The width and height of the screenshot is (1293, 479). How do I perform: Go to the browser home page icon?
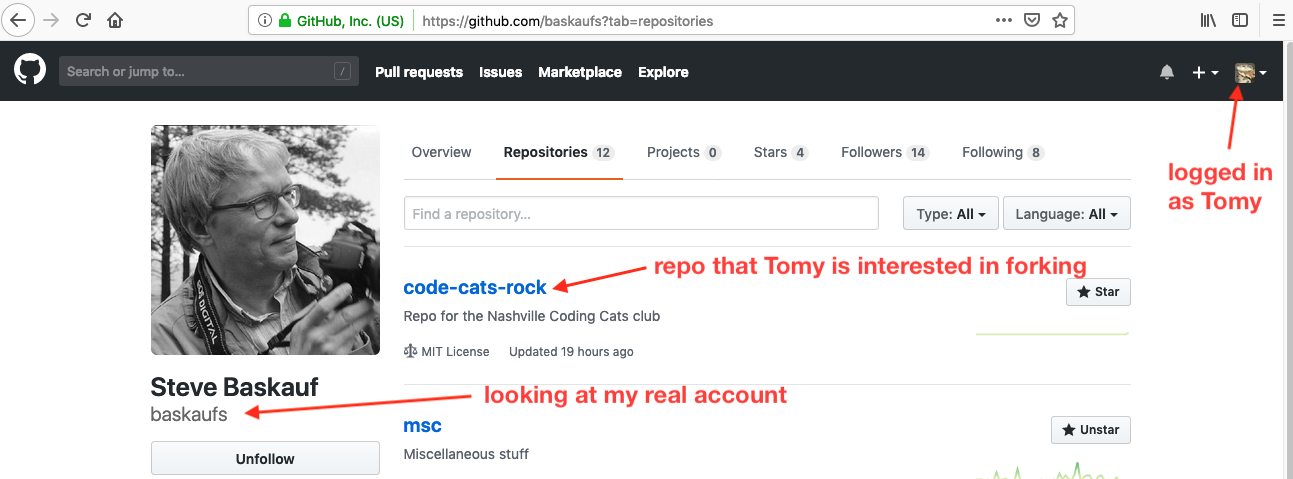(x=115, y=20)
